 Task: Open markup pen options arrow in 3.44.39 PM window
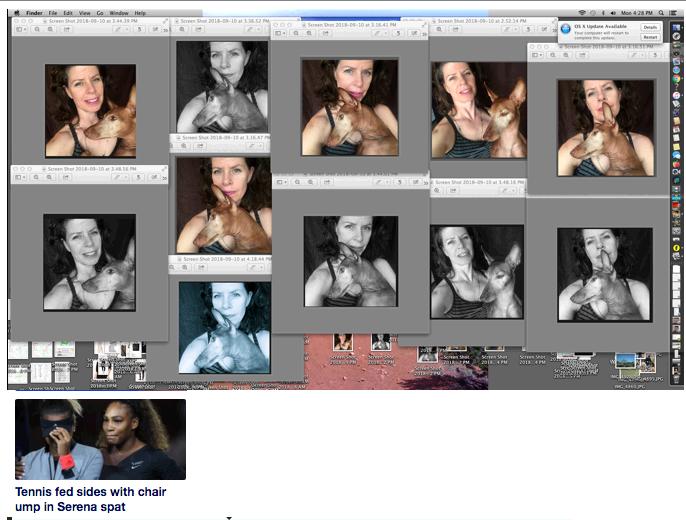point(127,29)
